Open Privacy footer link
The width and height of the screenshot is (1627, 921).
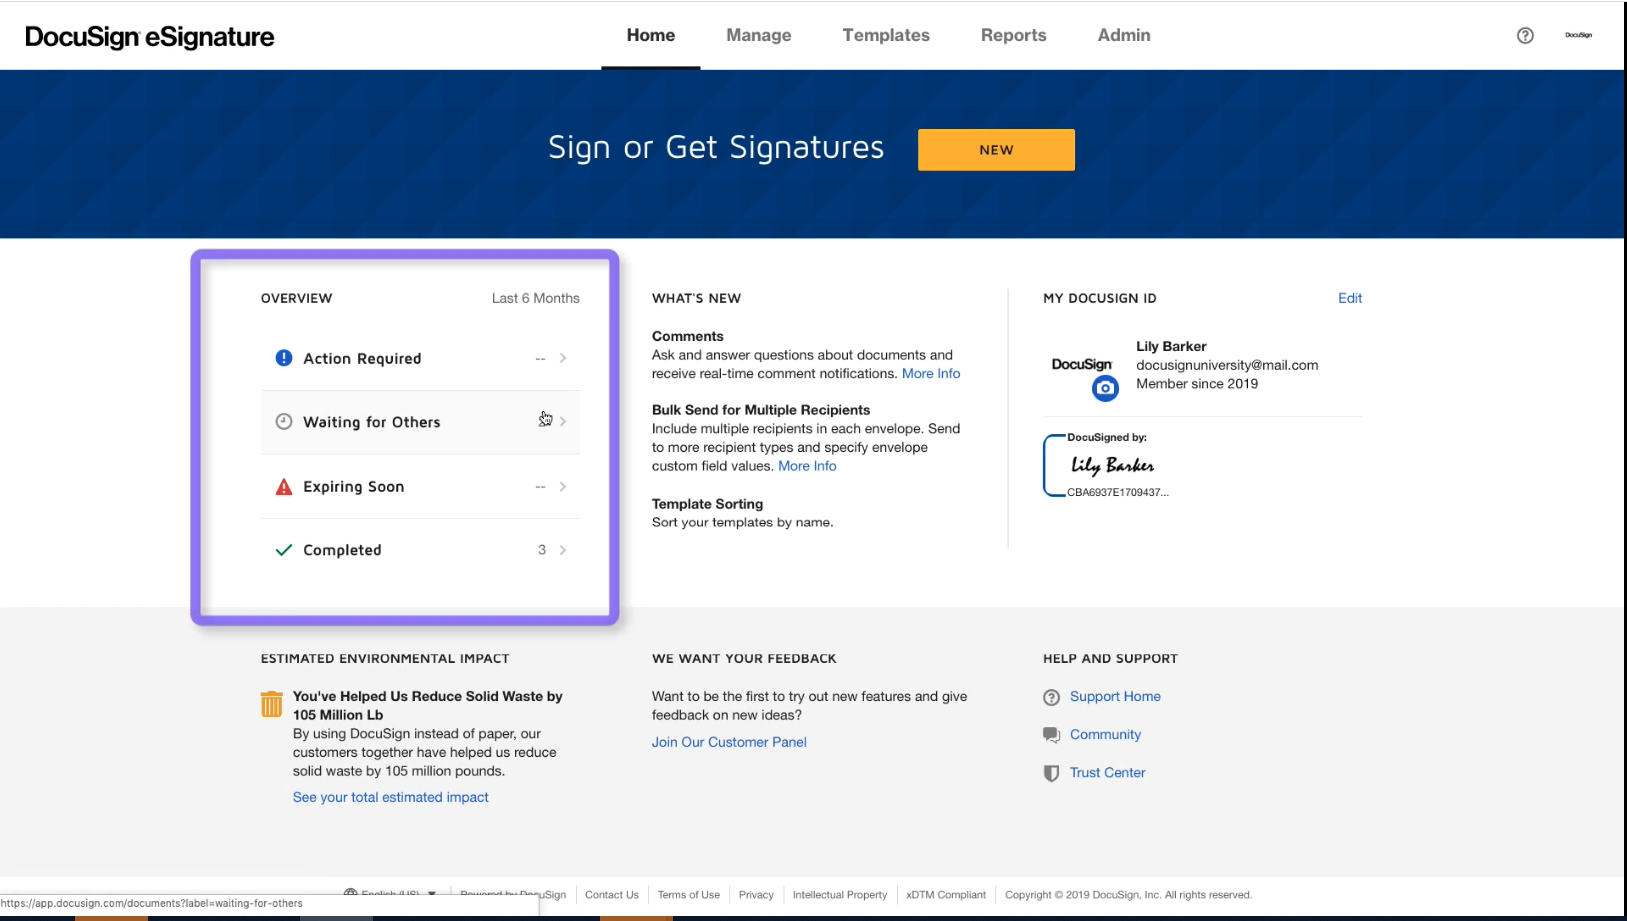(x=756, y=895)
